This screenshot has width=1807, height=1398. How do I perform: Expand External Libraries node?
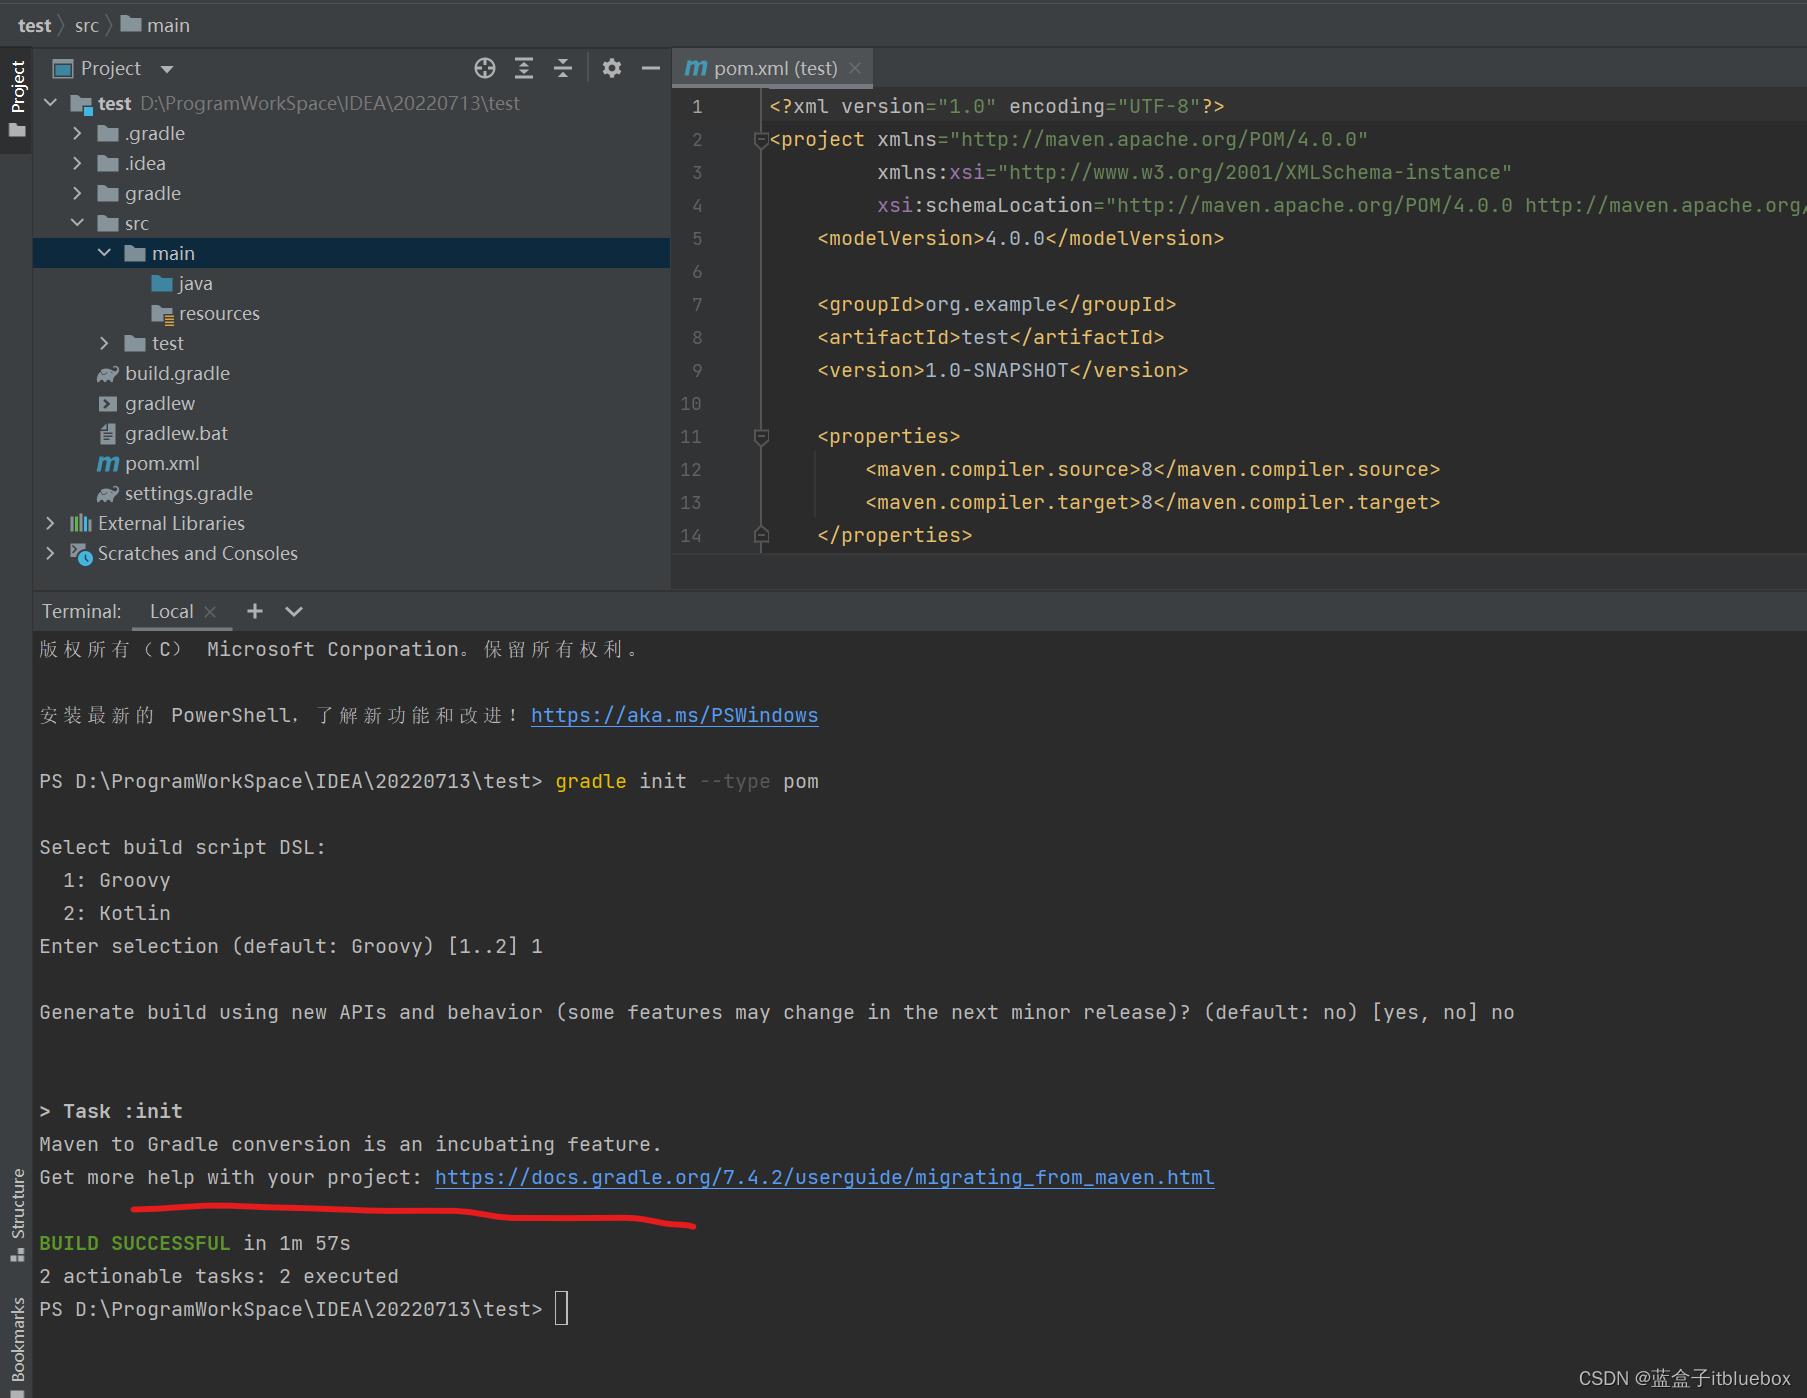pos(51,523)
